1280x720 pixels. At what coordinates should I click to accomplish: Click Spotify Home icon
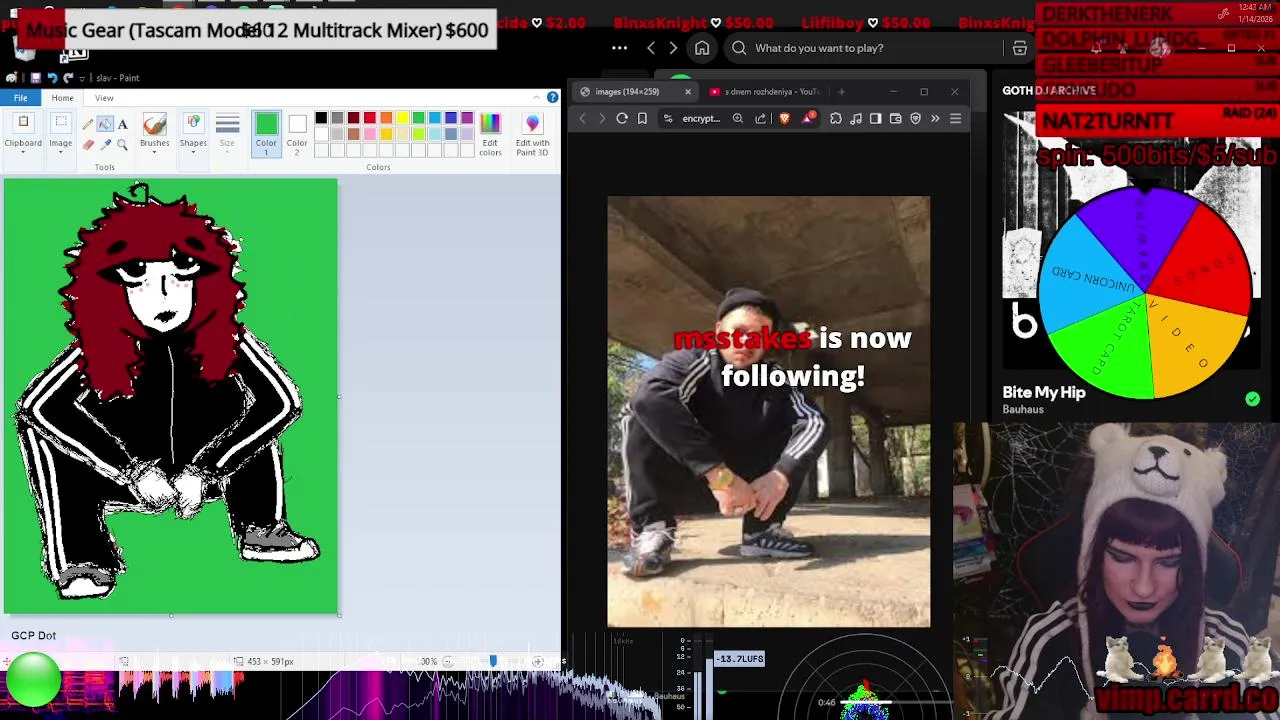pos(702,48)
